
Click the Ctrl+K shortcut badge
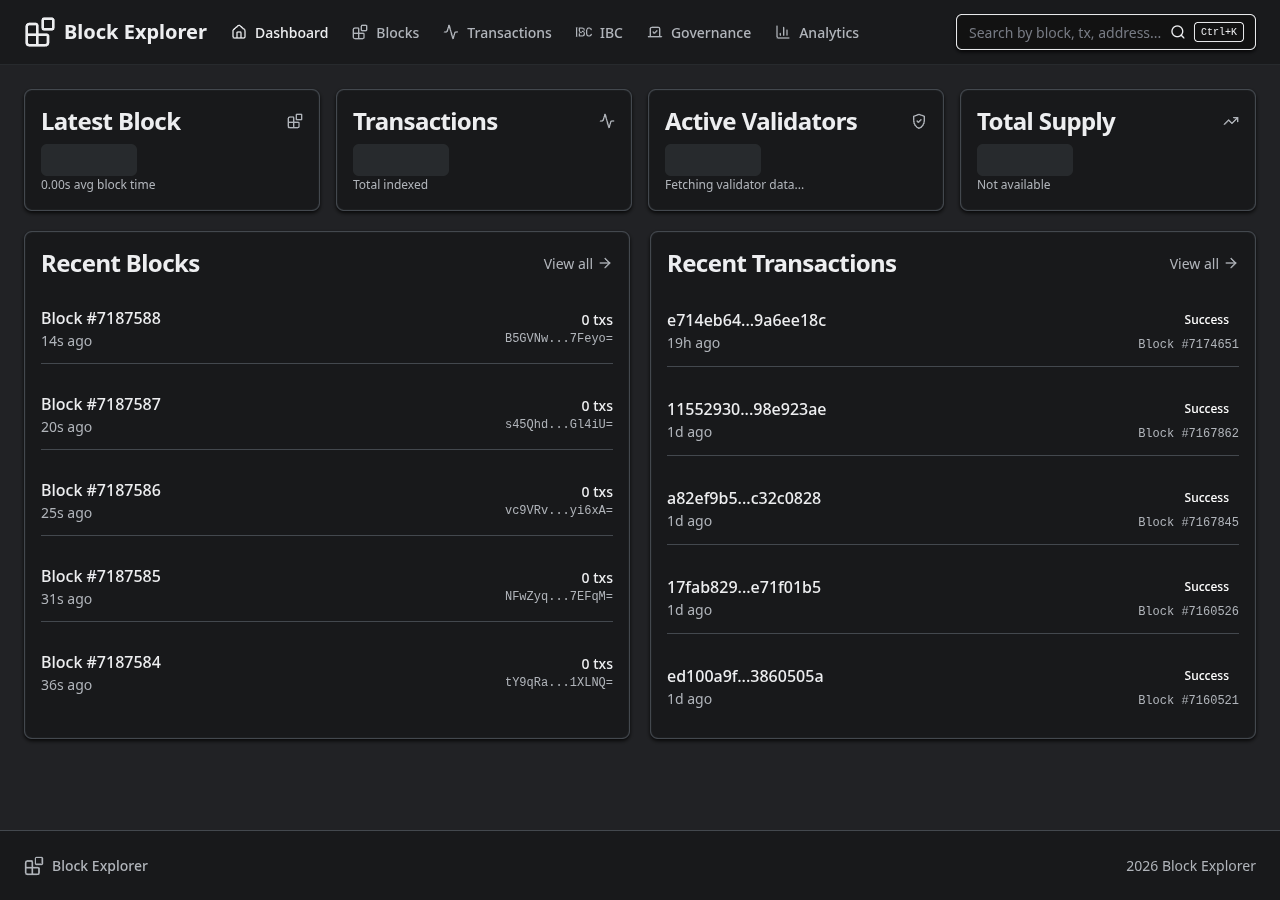coord(1219,32)
